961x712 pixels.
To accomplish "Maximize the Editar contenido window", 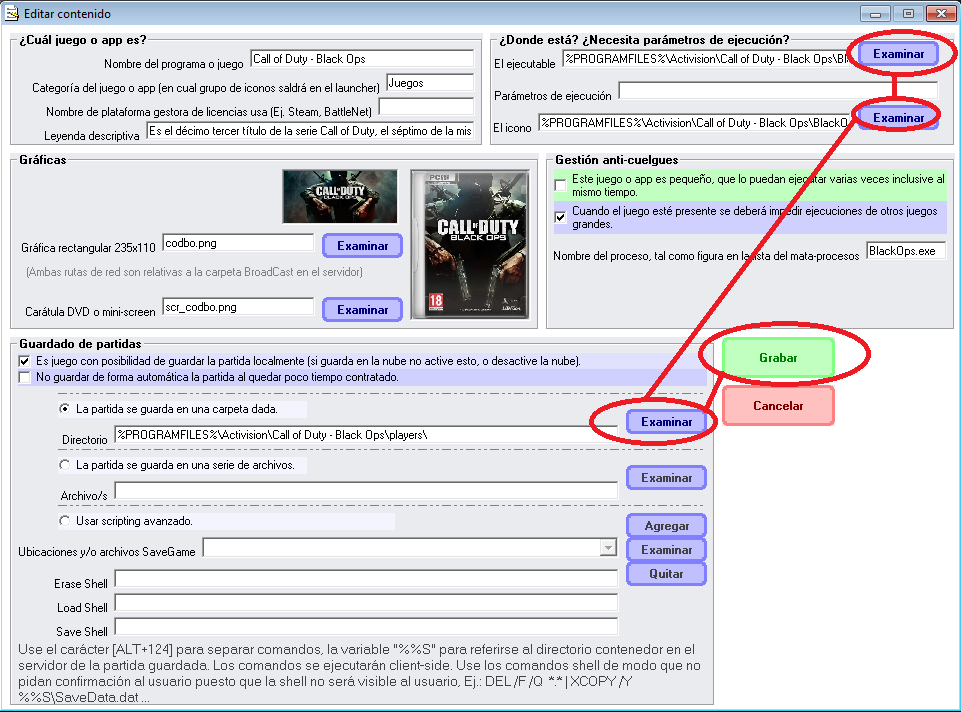I will tap(908, 13).
